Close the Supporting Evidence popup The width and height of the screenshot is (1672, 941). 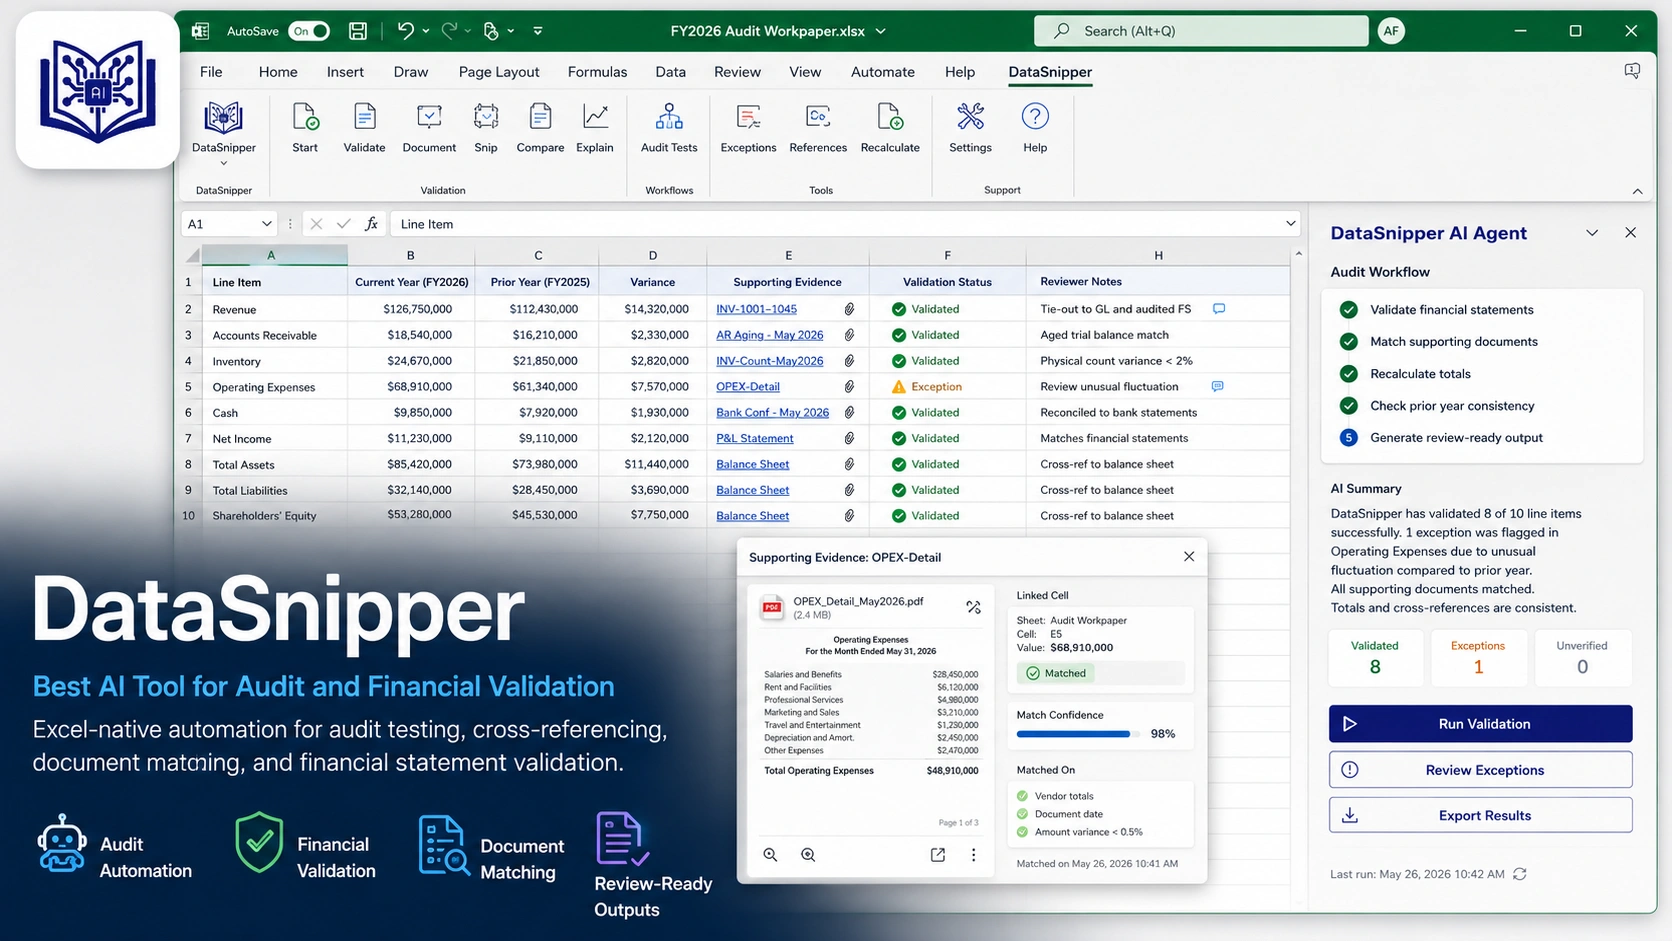1189,557
